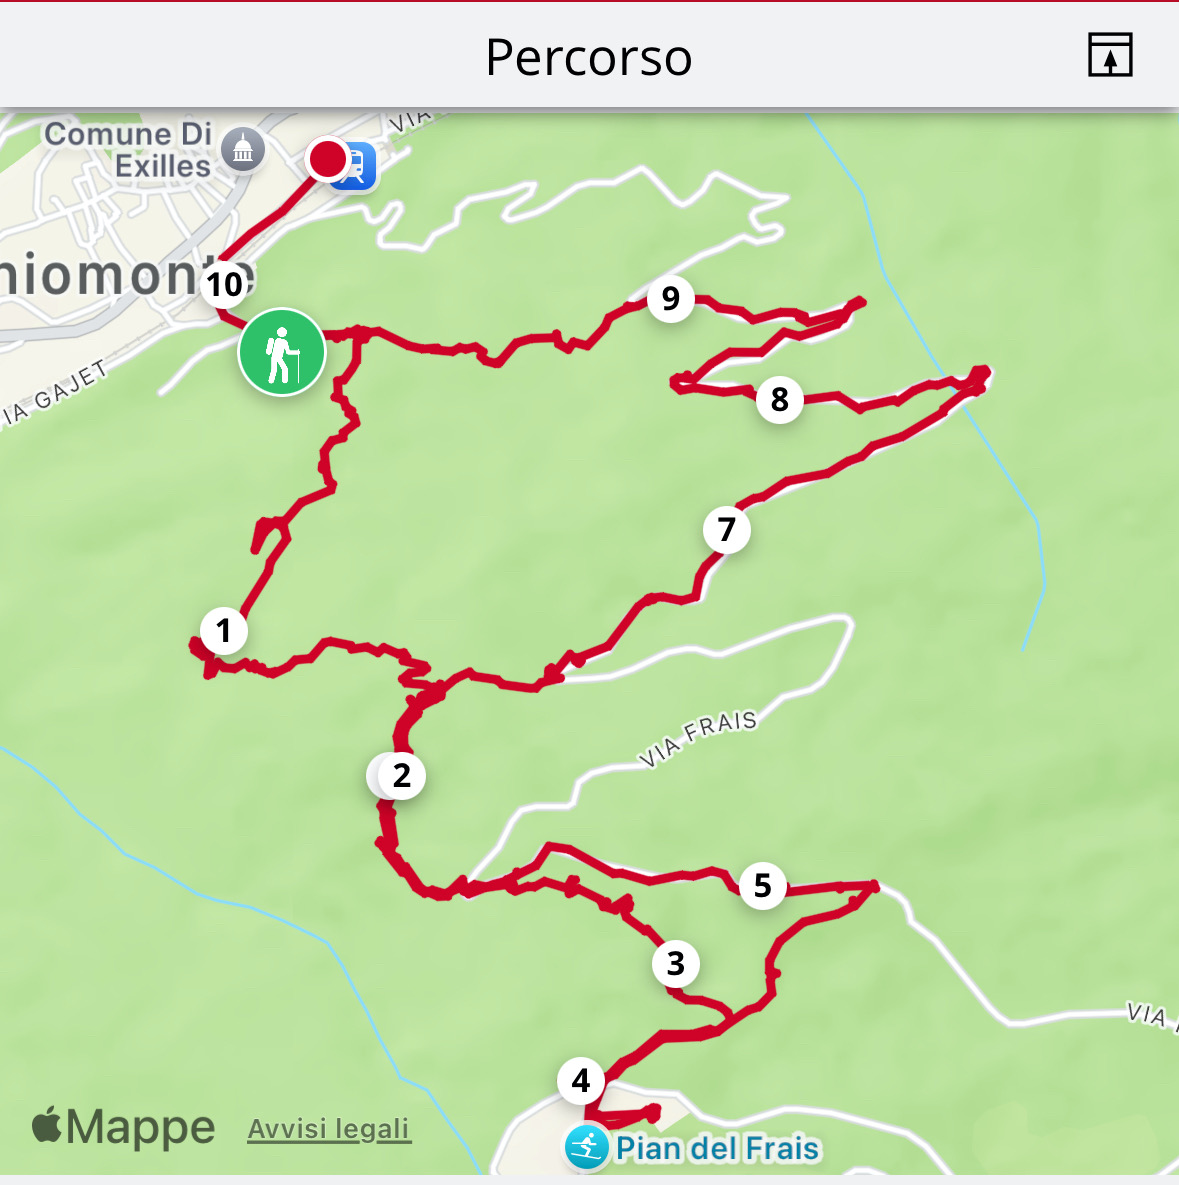The height and width of the screenshot is (1185, 1179).
Task: Tap kilometer marker 4 near Pian del Frais
Action: click(x=580, y=1081)
